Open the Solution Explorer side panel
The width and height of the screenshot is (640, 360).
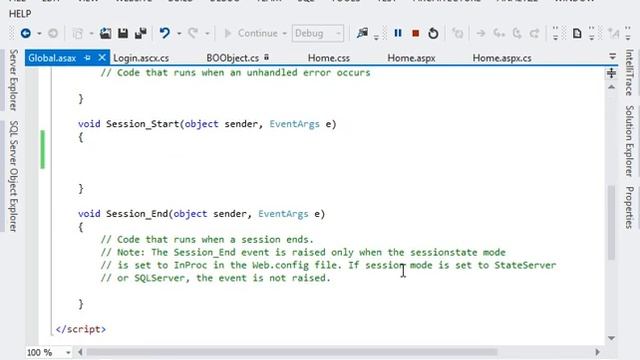tap(629, 141)
